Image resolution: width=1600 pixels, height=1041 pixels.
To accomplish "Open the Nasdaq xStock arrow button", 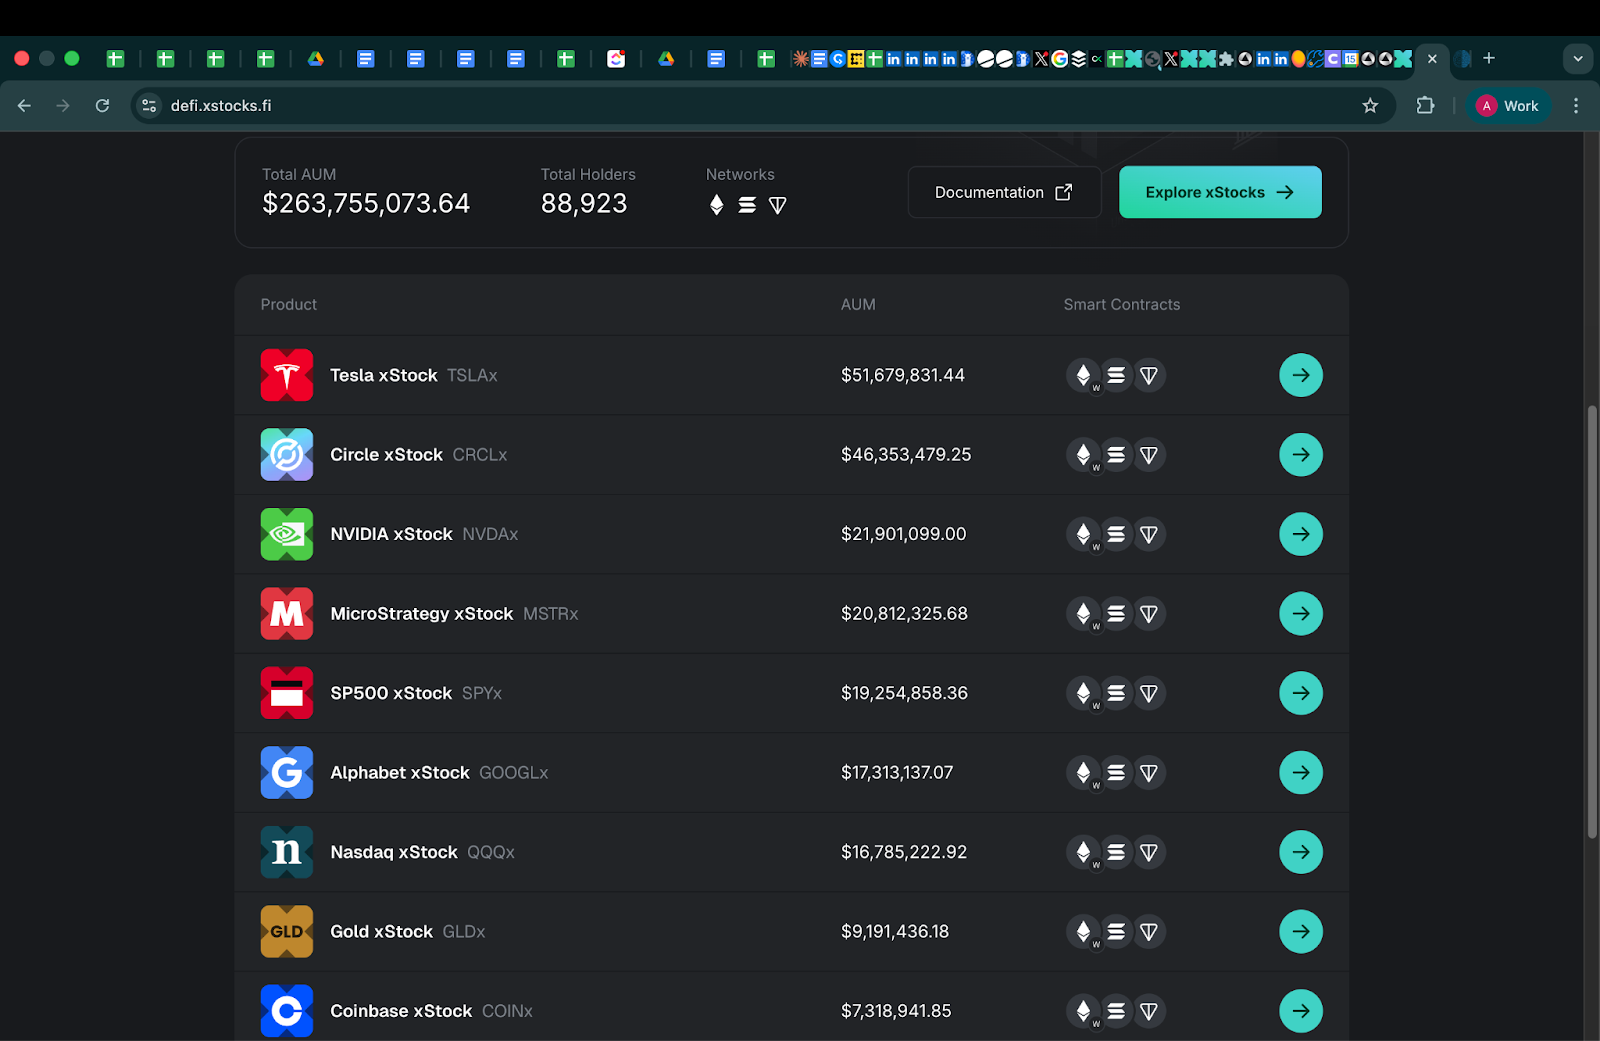I will coord(1301,852).
